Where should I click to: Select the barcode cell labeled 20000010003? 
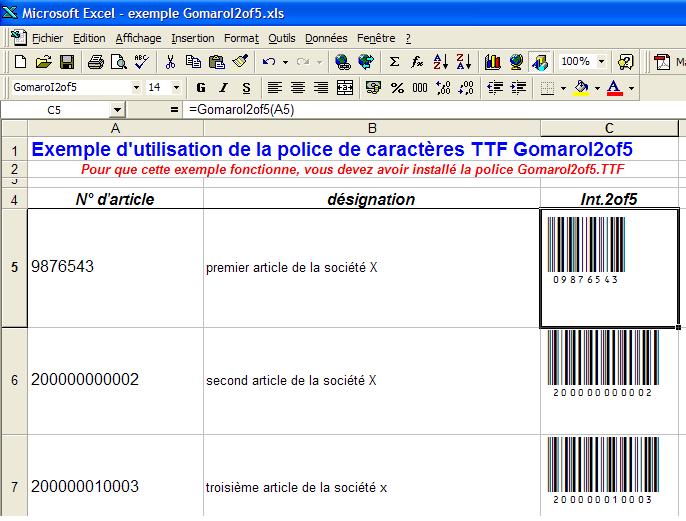[609, 475]
